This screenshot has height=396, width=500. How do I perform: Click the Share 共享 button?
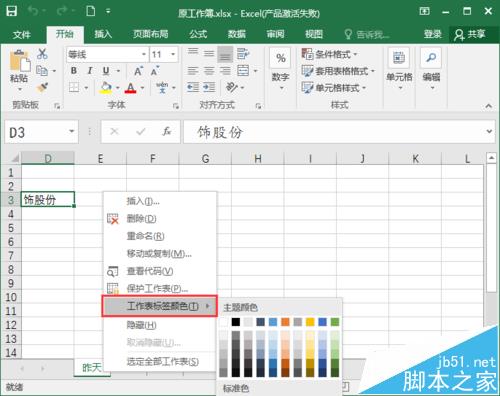[x=470, y=34]
